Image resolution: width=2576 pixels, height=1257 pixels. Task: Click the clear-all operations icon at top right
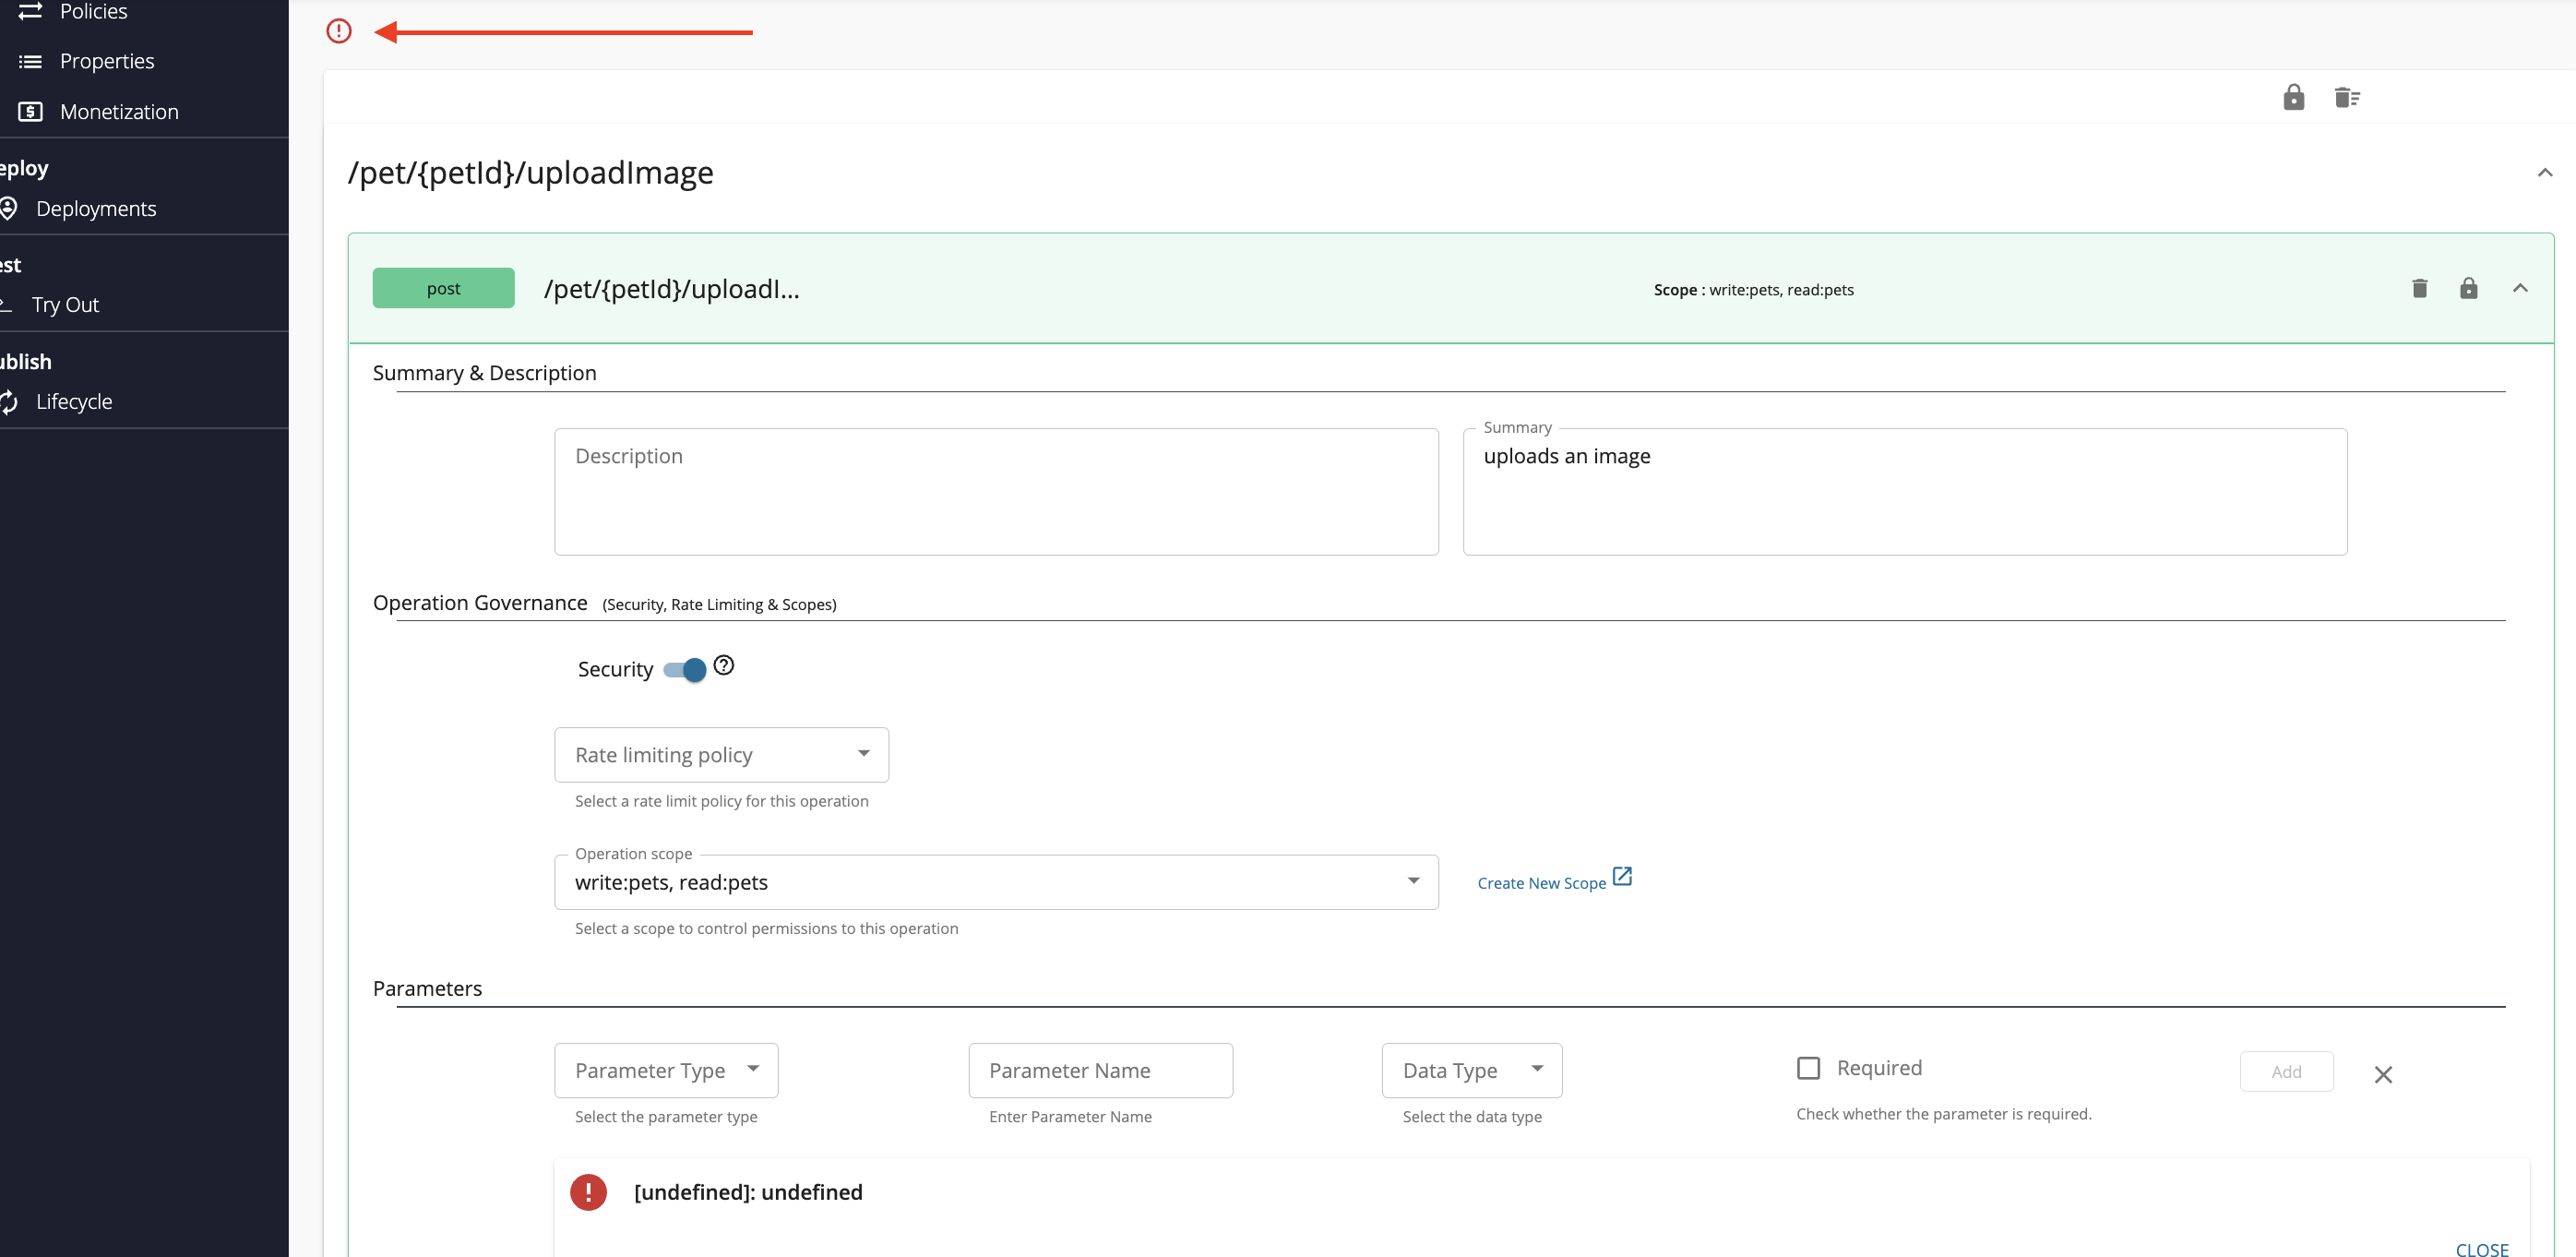pyautogui.click(x=2346, y=97)
